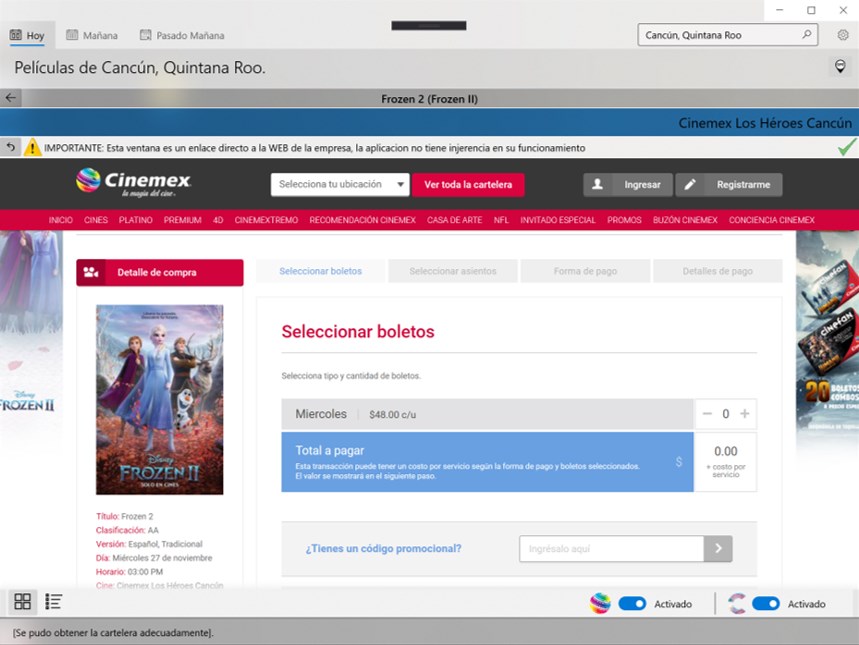Open PROMOS menu item
This screenshot has height=645, width=859.
click(x=624, y=220)
